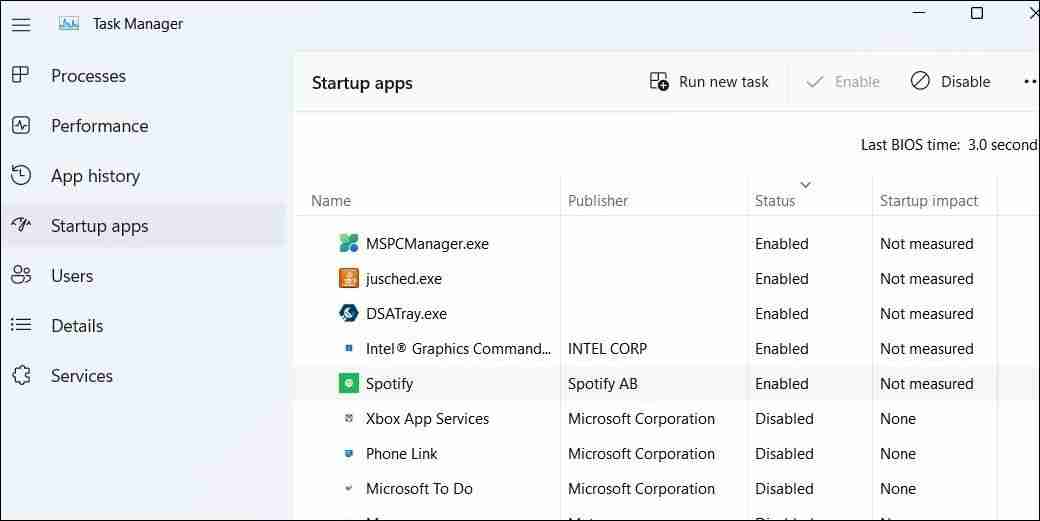Click the Task Manager app icon
1040x521 pixels.
click(68, 24)
